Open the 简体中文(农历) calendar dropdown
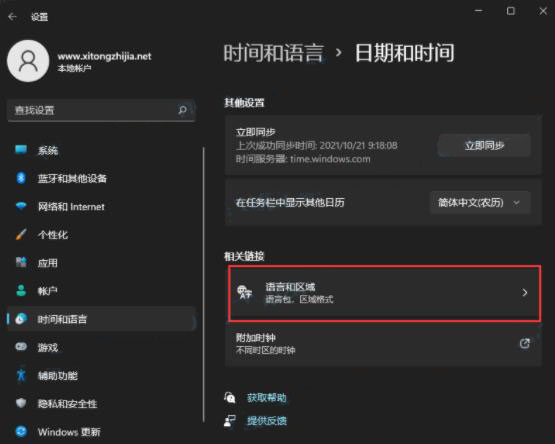Screen dimensions: 555x444 (x=480, y=203)
